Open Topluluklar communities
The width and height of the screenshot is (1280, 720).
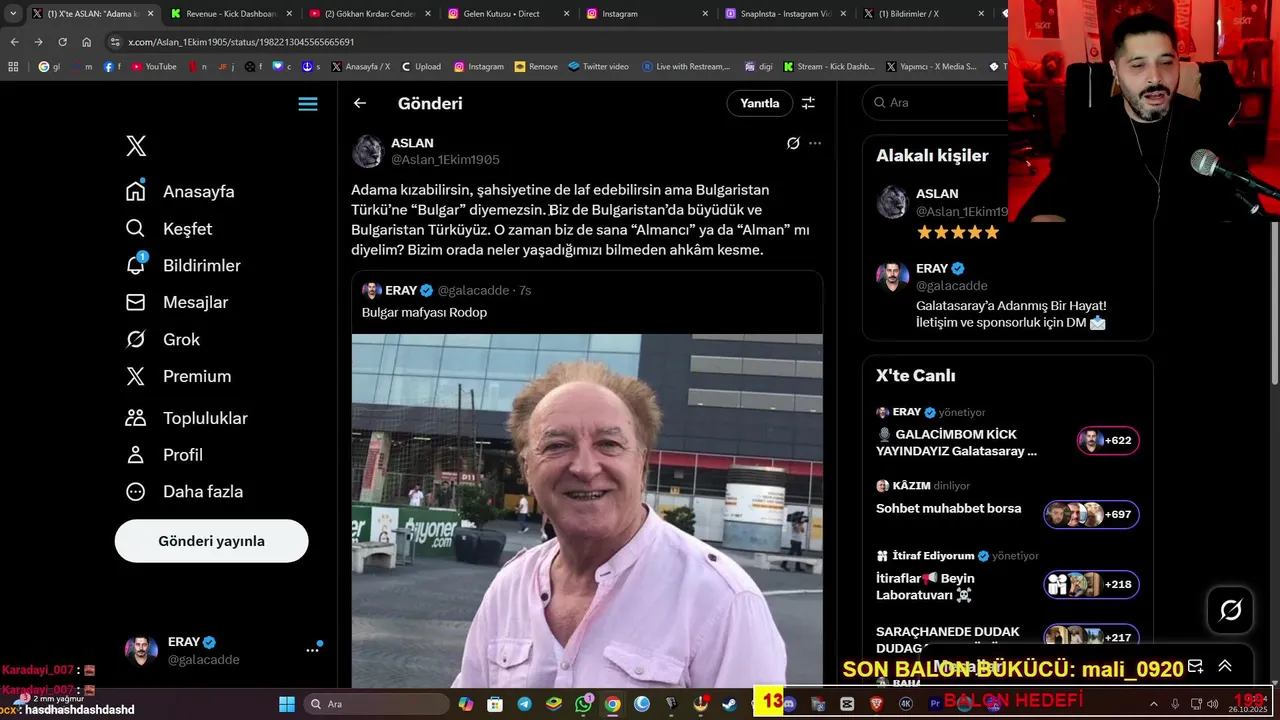coord(186,418)
